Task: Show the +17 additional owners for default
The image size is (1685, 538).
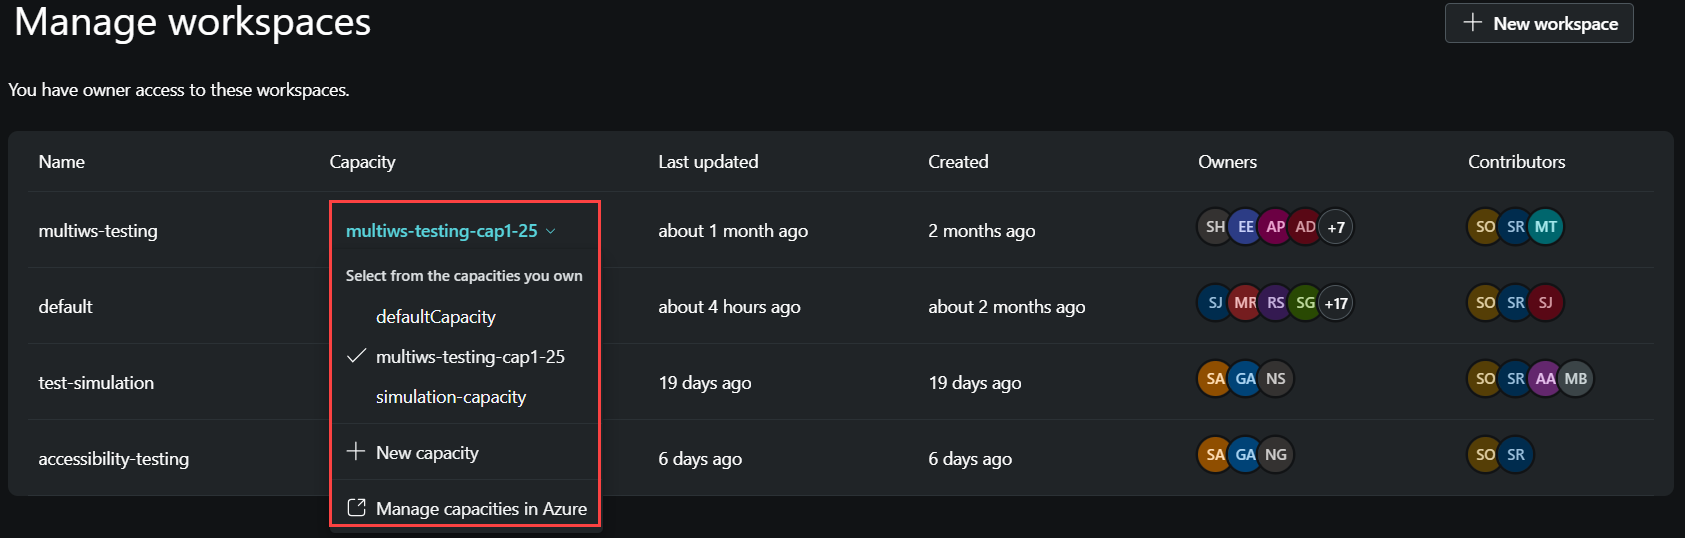Action: pyautogui.click(x=1336, y=303)
